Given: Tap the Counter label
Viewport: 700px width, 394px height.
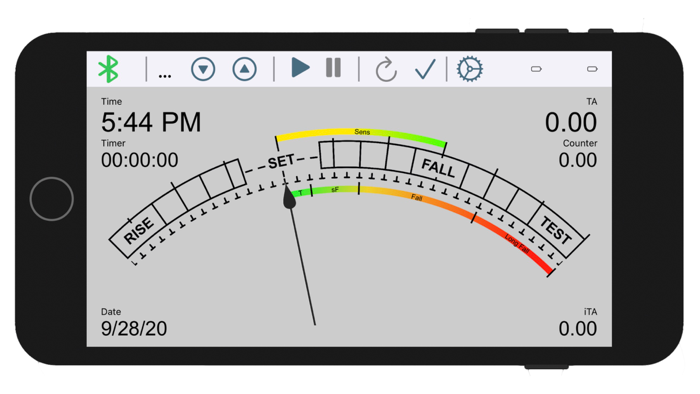Looking at the screenshot, I should [x=580, y=143].
